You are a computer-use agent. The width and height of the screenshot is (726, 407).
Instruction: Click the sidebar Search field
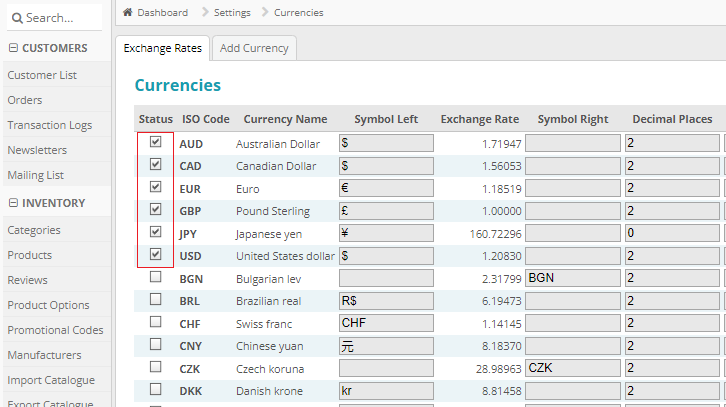(x=55, y=18)
